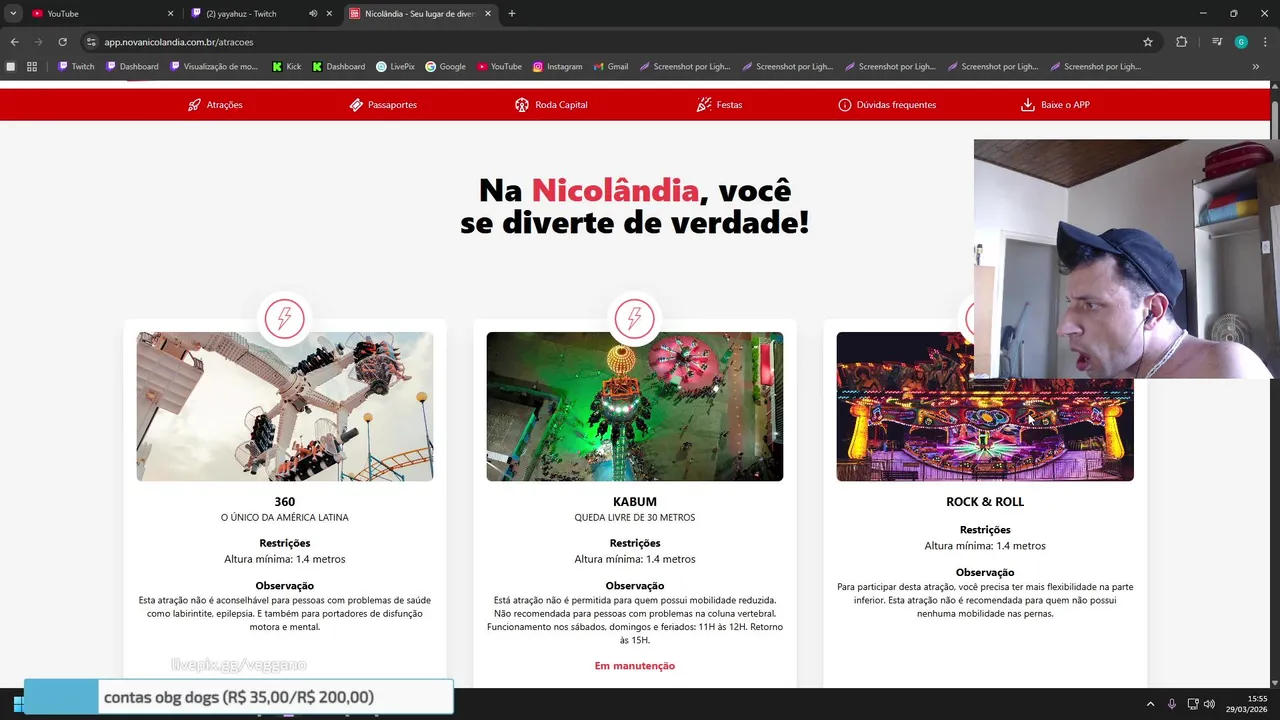Close the YouTube tab
The height and width of the screenshot is (720, 1280).
tap(170, 14)
